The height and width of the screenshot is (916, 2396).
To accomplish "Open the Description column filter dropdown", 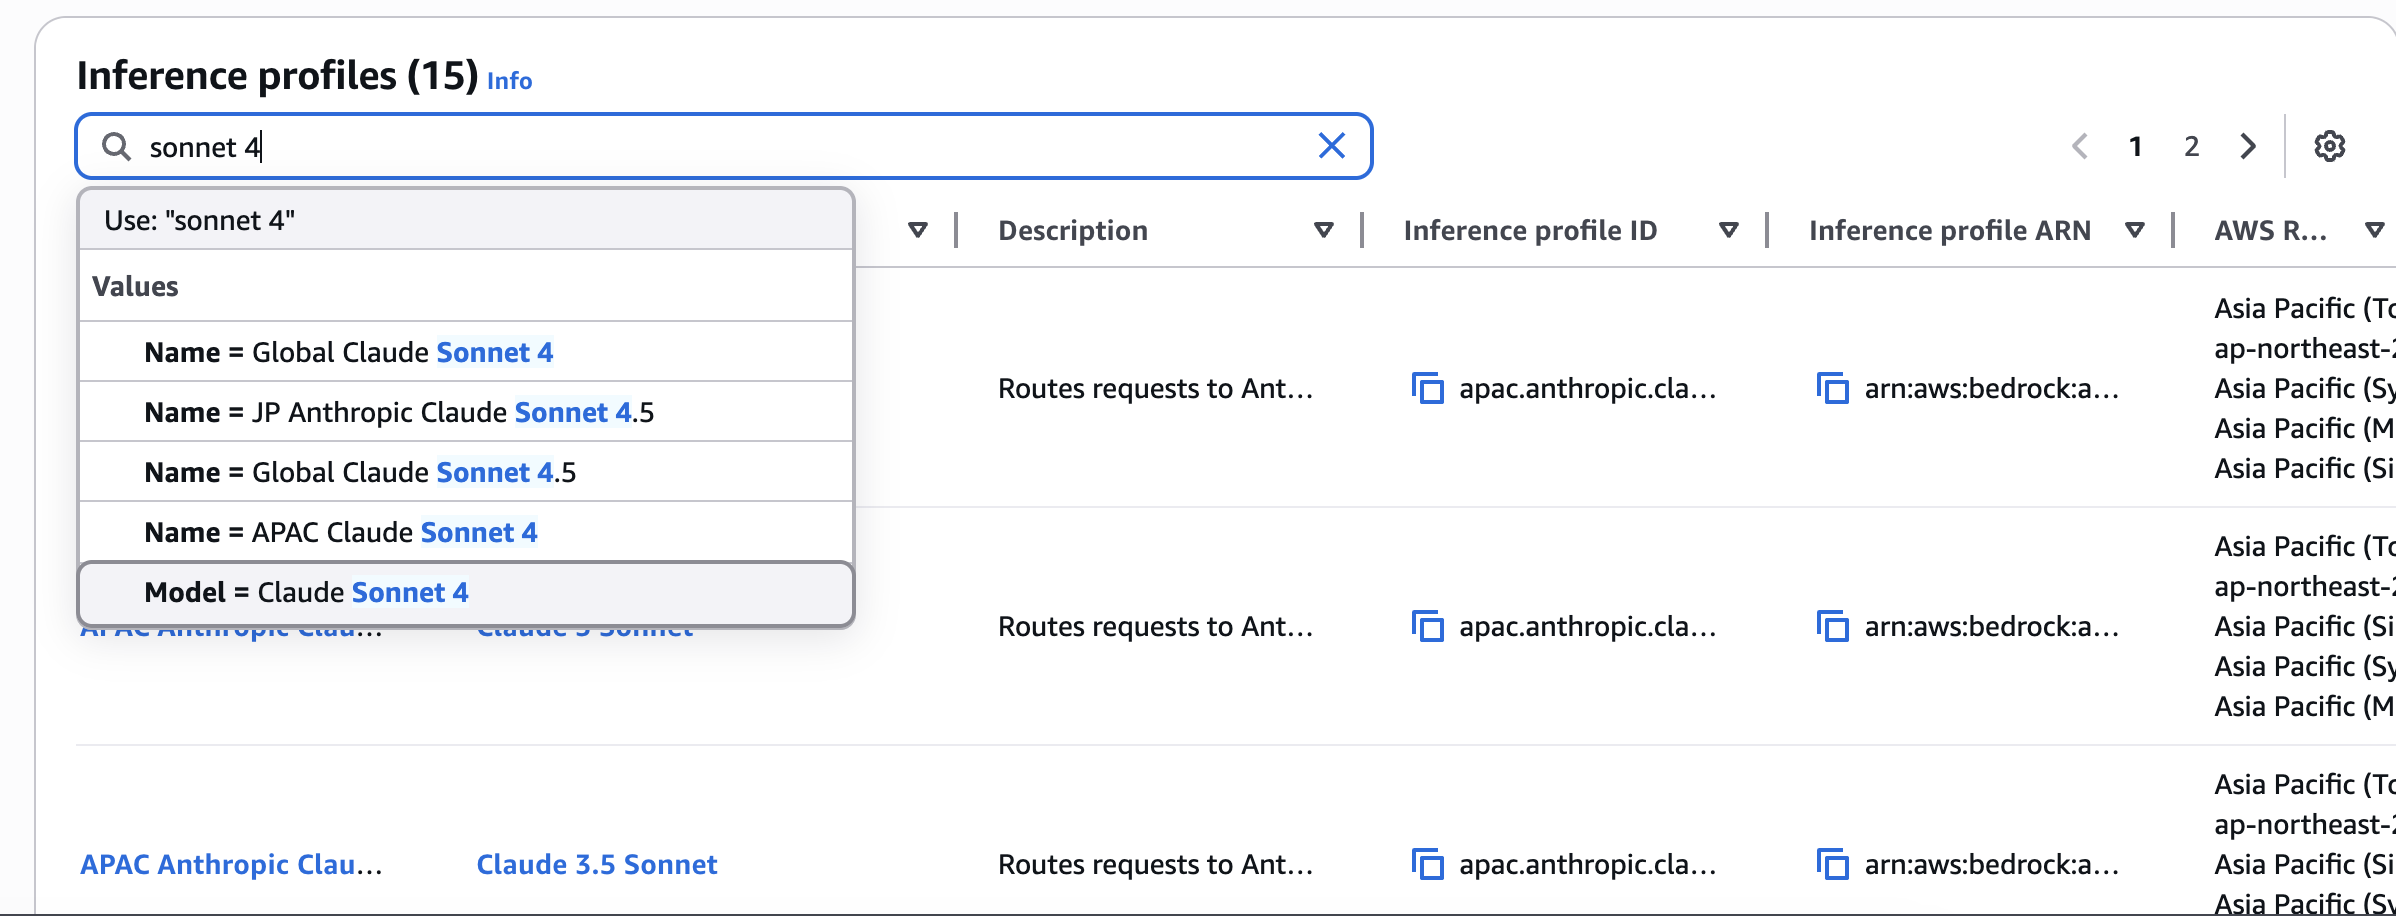I will (x=1324, y=229).
